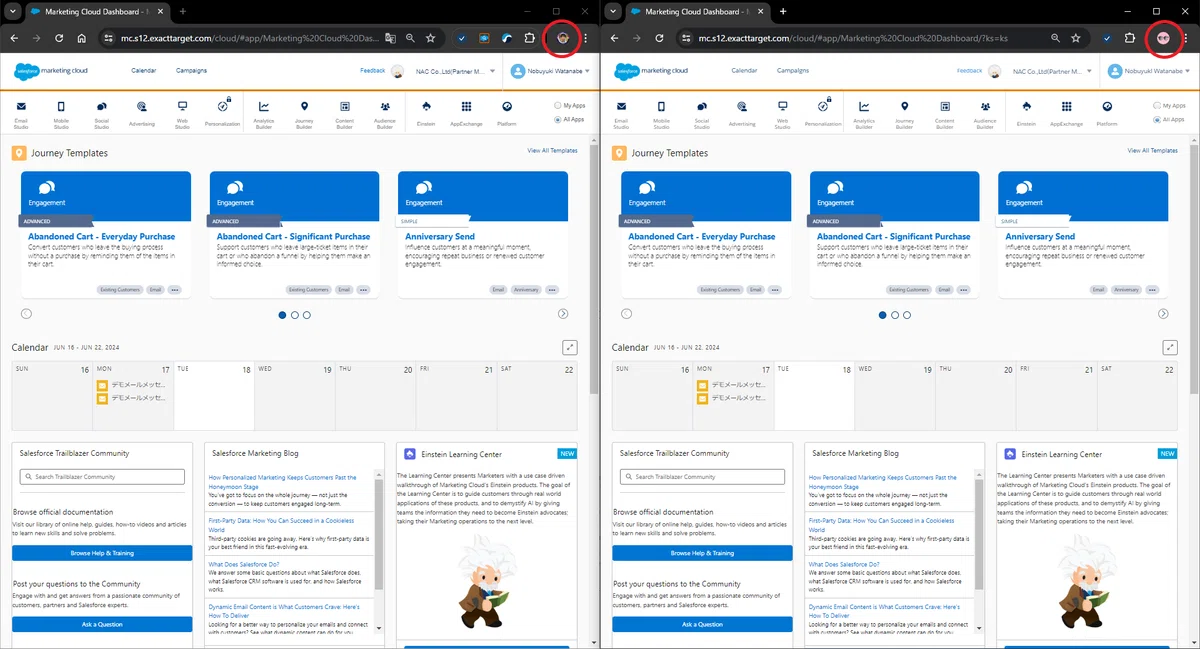Open the Calendar menu in left window
The width and height of the screenshot is (1200, 649).
point(144,71)
